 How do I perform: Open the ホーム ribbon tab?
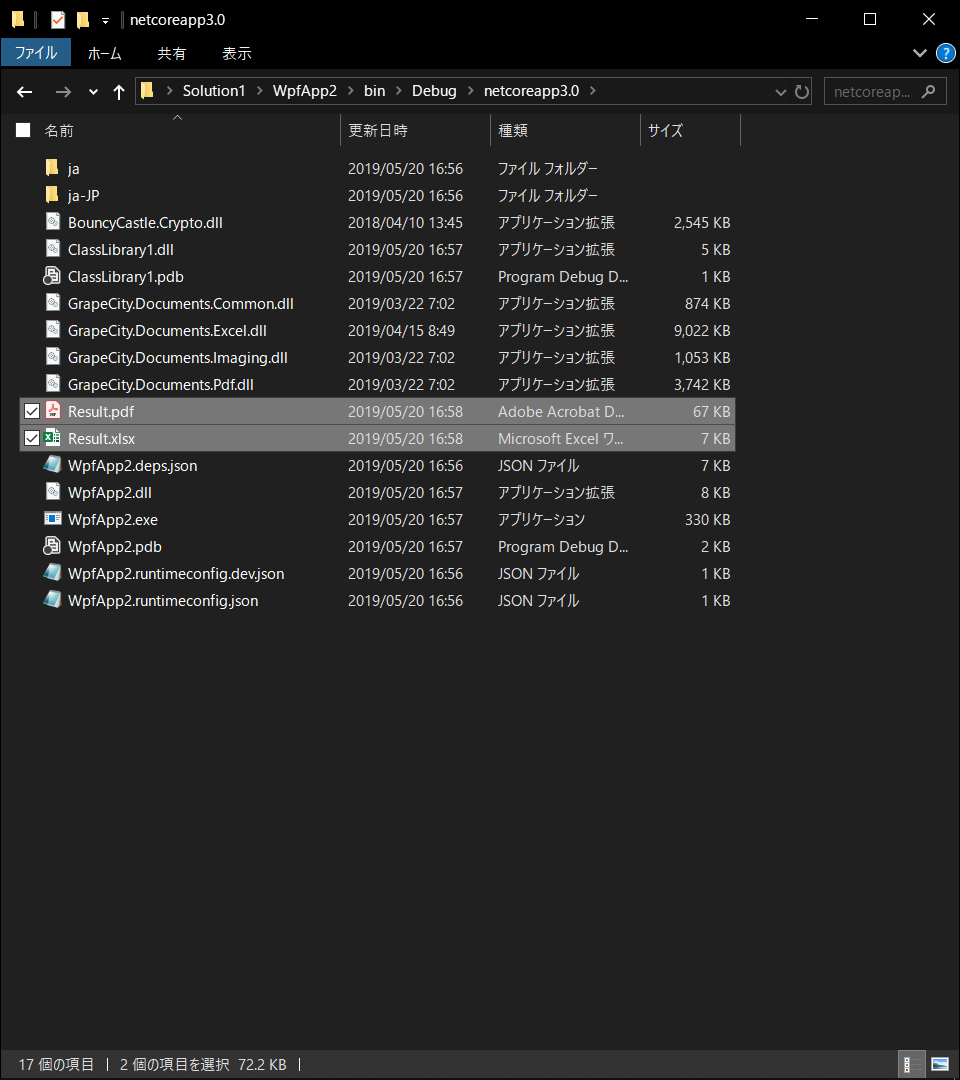[105, 53]
